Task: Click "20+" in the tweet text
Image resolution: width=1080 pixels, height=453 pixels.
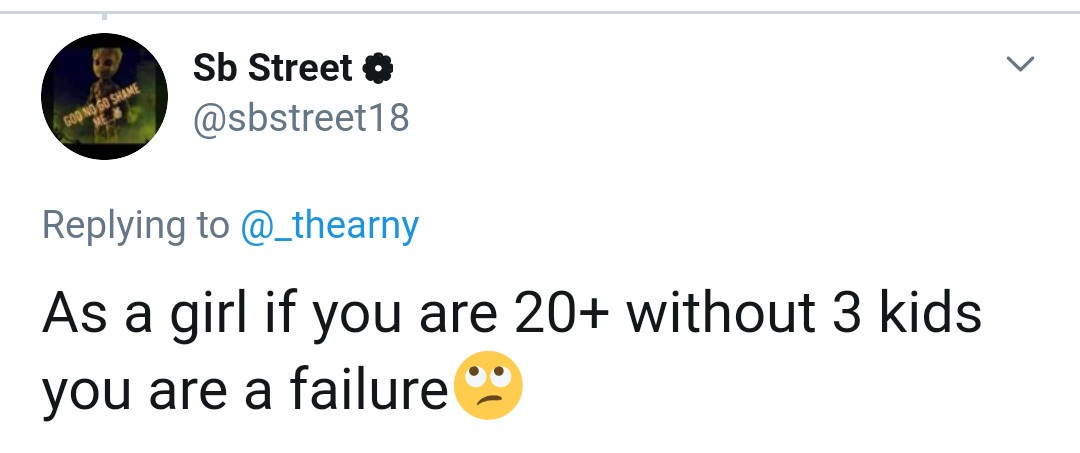Action: tap(560, 314)
